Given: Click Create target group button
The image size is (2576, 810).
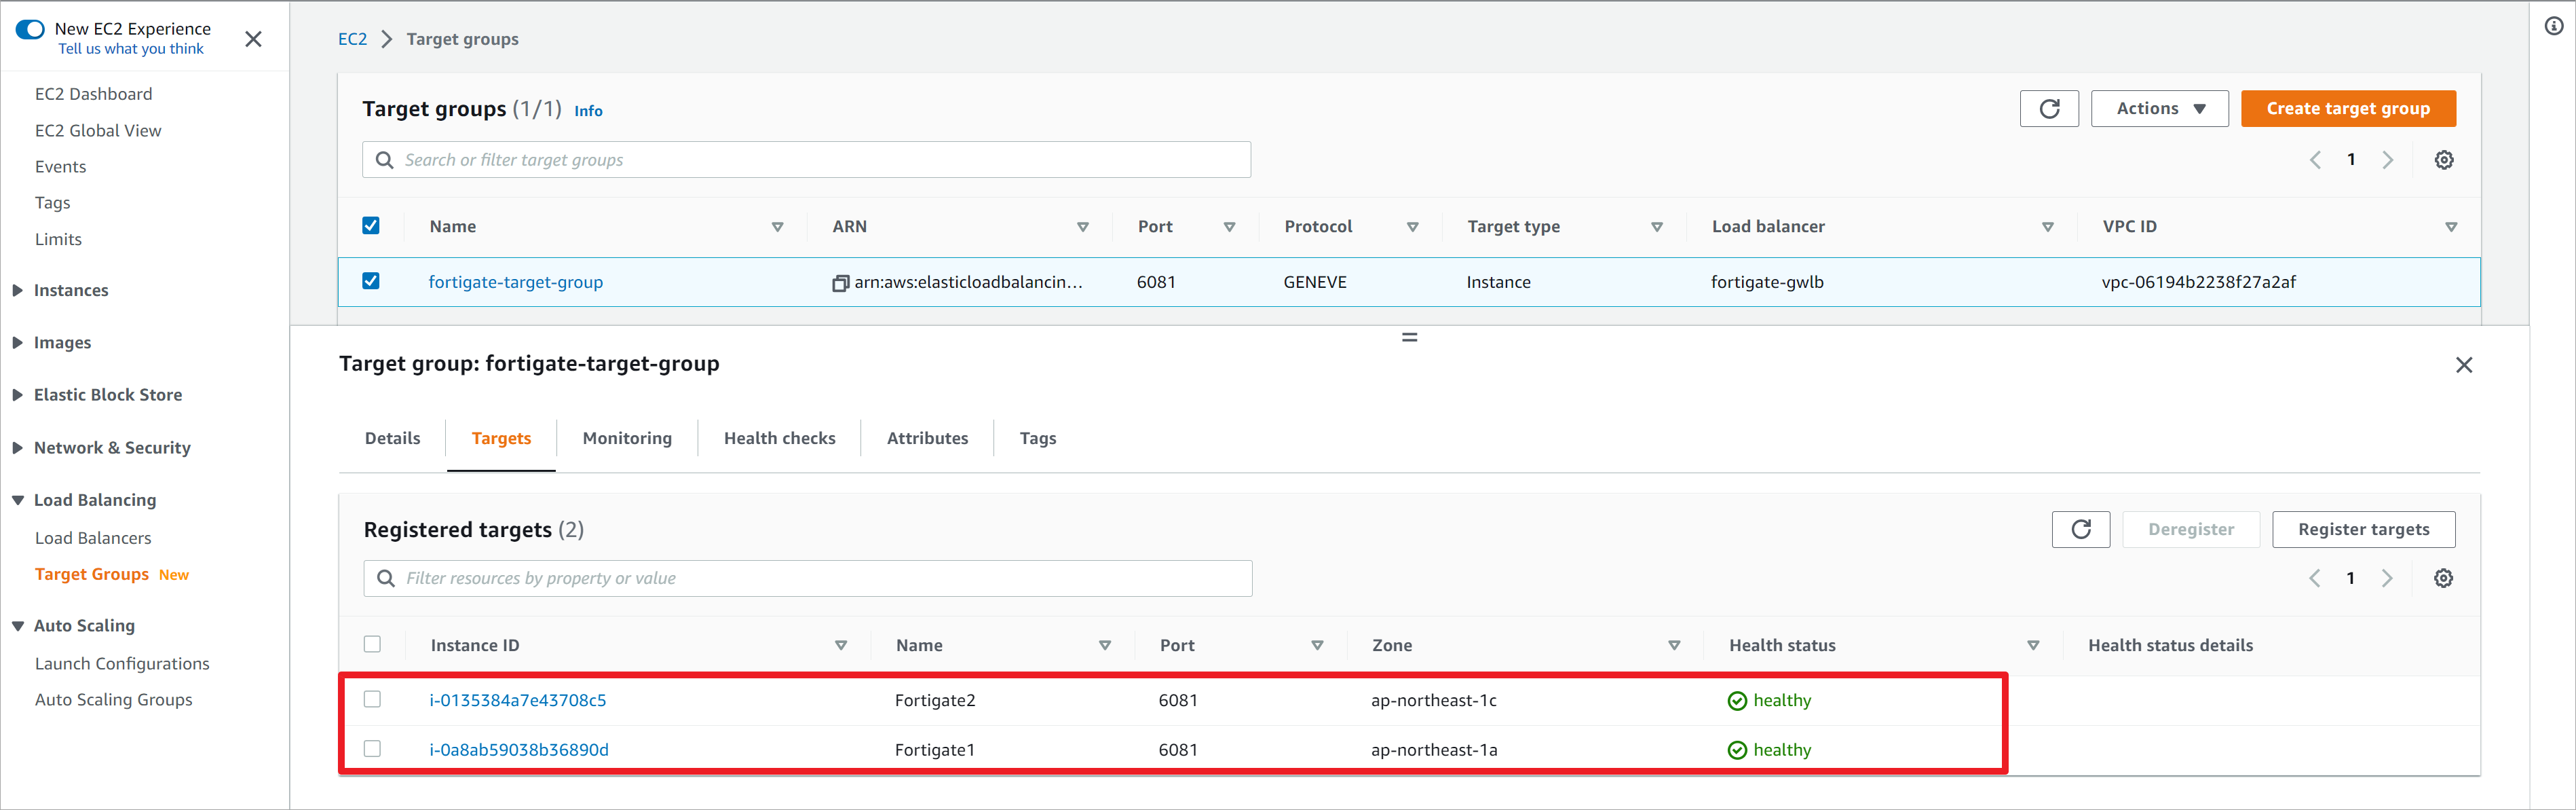Looking at the screenshot, I should pyautogui.click(x=2348, y=109).
